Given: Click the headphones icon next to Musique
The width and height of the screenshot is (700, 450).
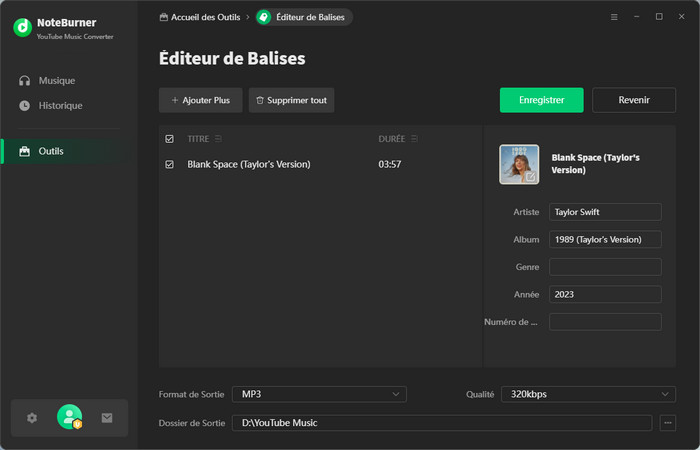Looking at the screenshot, I should pos(25,81).
